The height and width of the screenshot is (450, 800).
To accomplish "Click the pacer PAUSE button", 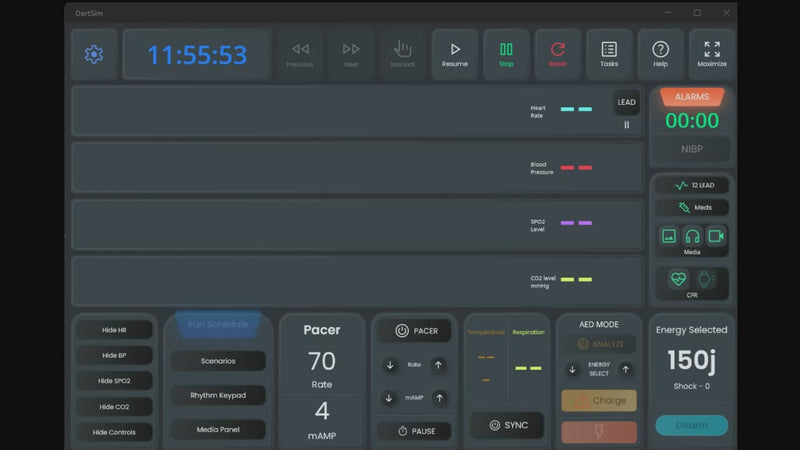I will click(415, 431).
